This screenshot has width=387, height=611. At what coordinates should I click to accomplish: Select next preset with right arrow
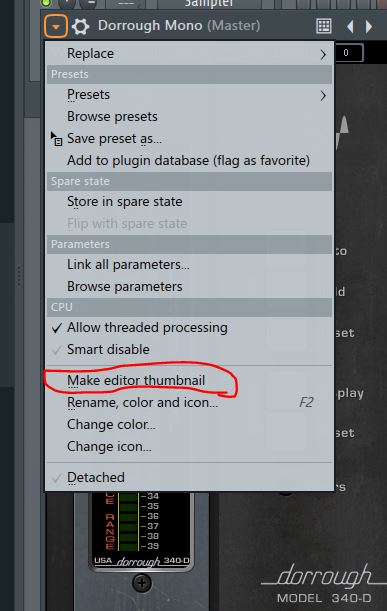[x=368, y=26]
